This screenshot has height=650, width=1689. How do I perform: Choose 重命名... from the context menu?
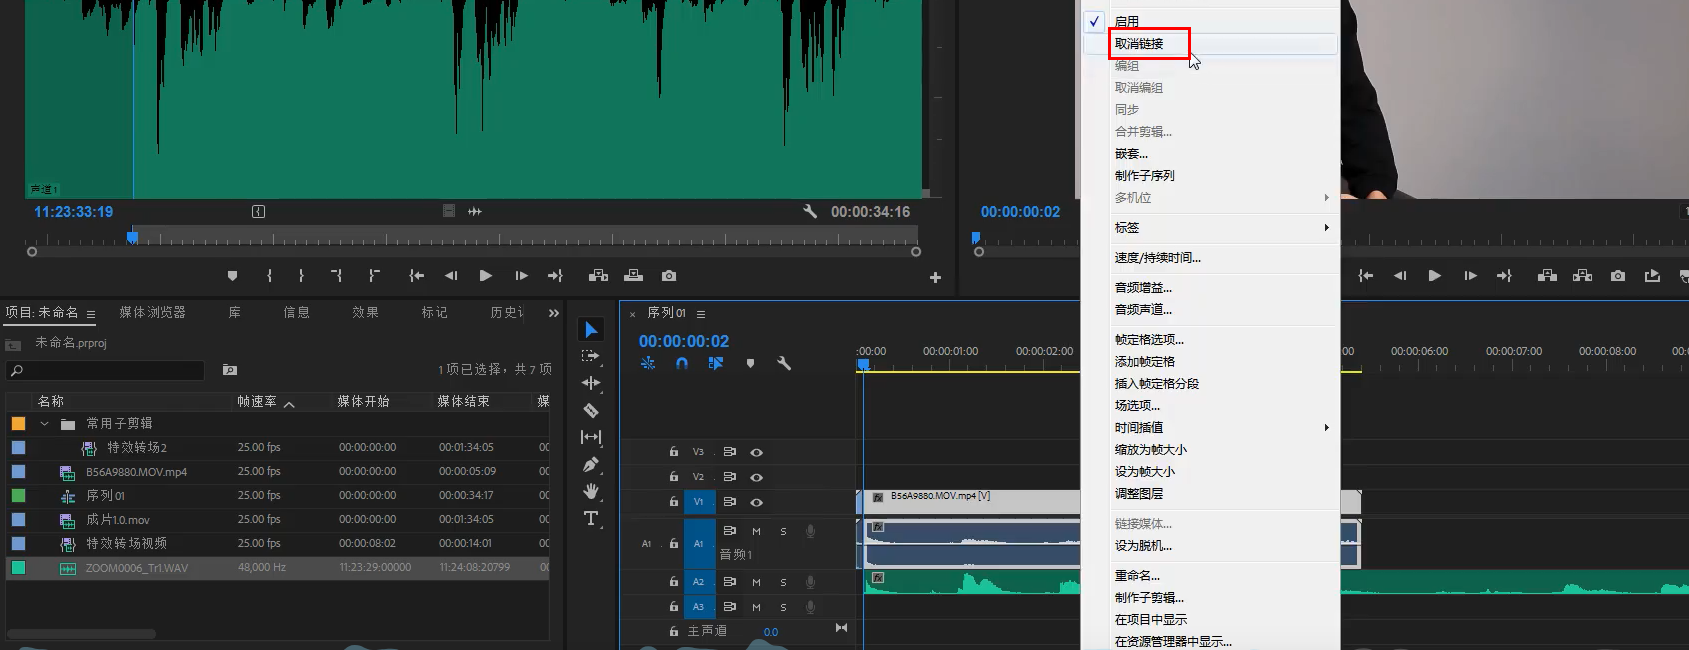tap(1210, 576)
